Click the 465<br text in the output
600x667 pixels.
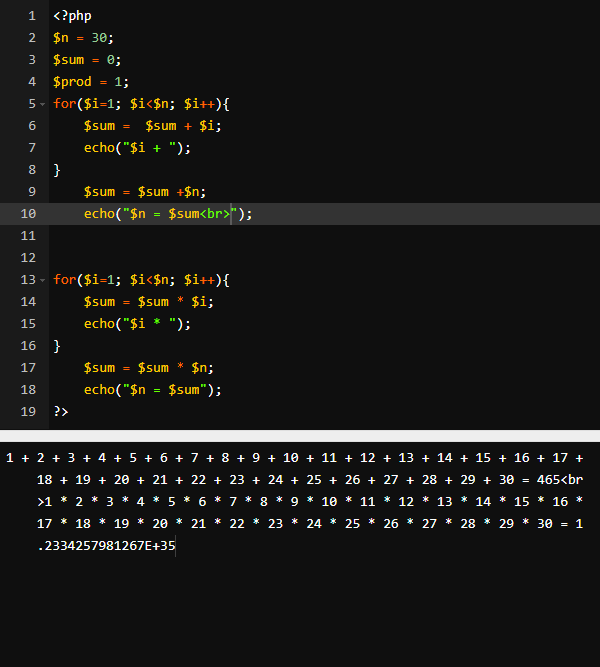[x=560, y=480]
